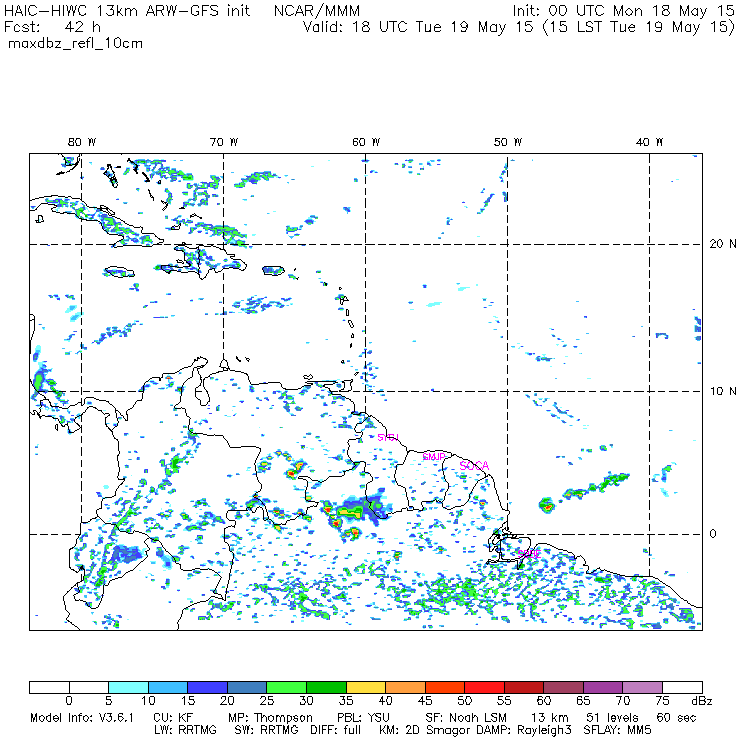
Task: Click the yellow 35-40 dBZ legend swatch
Action: point(366,687)
